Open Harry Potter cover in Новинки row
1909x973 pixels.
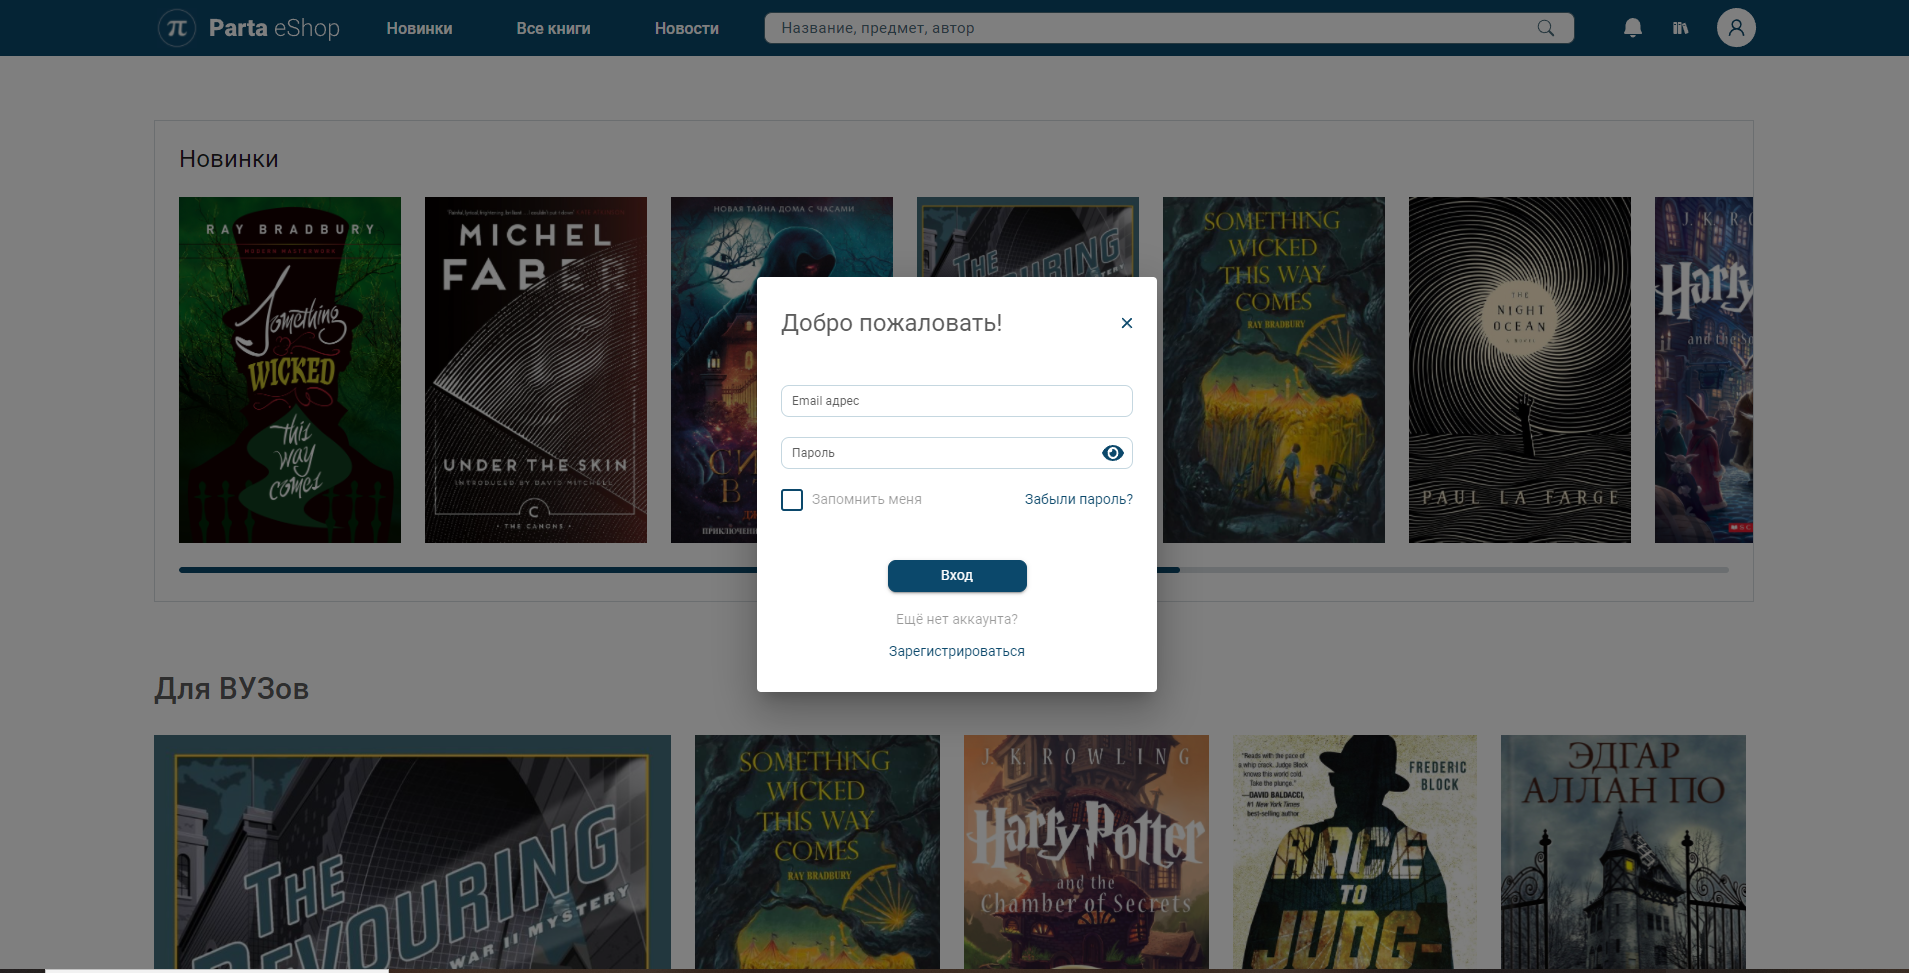click(x=1704, y=370)
